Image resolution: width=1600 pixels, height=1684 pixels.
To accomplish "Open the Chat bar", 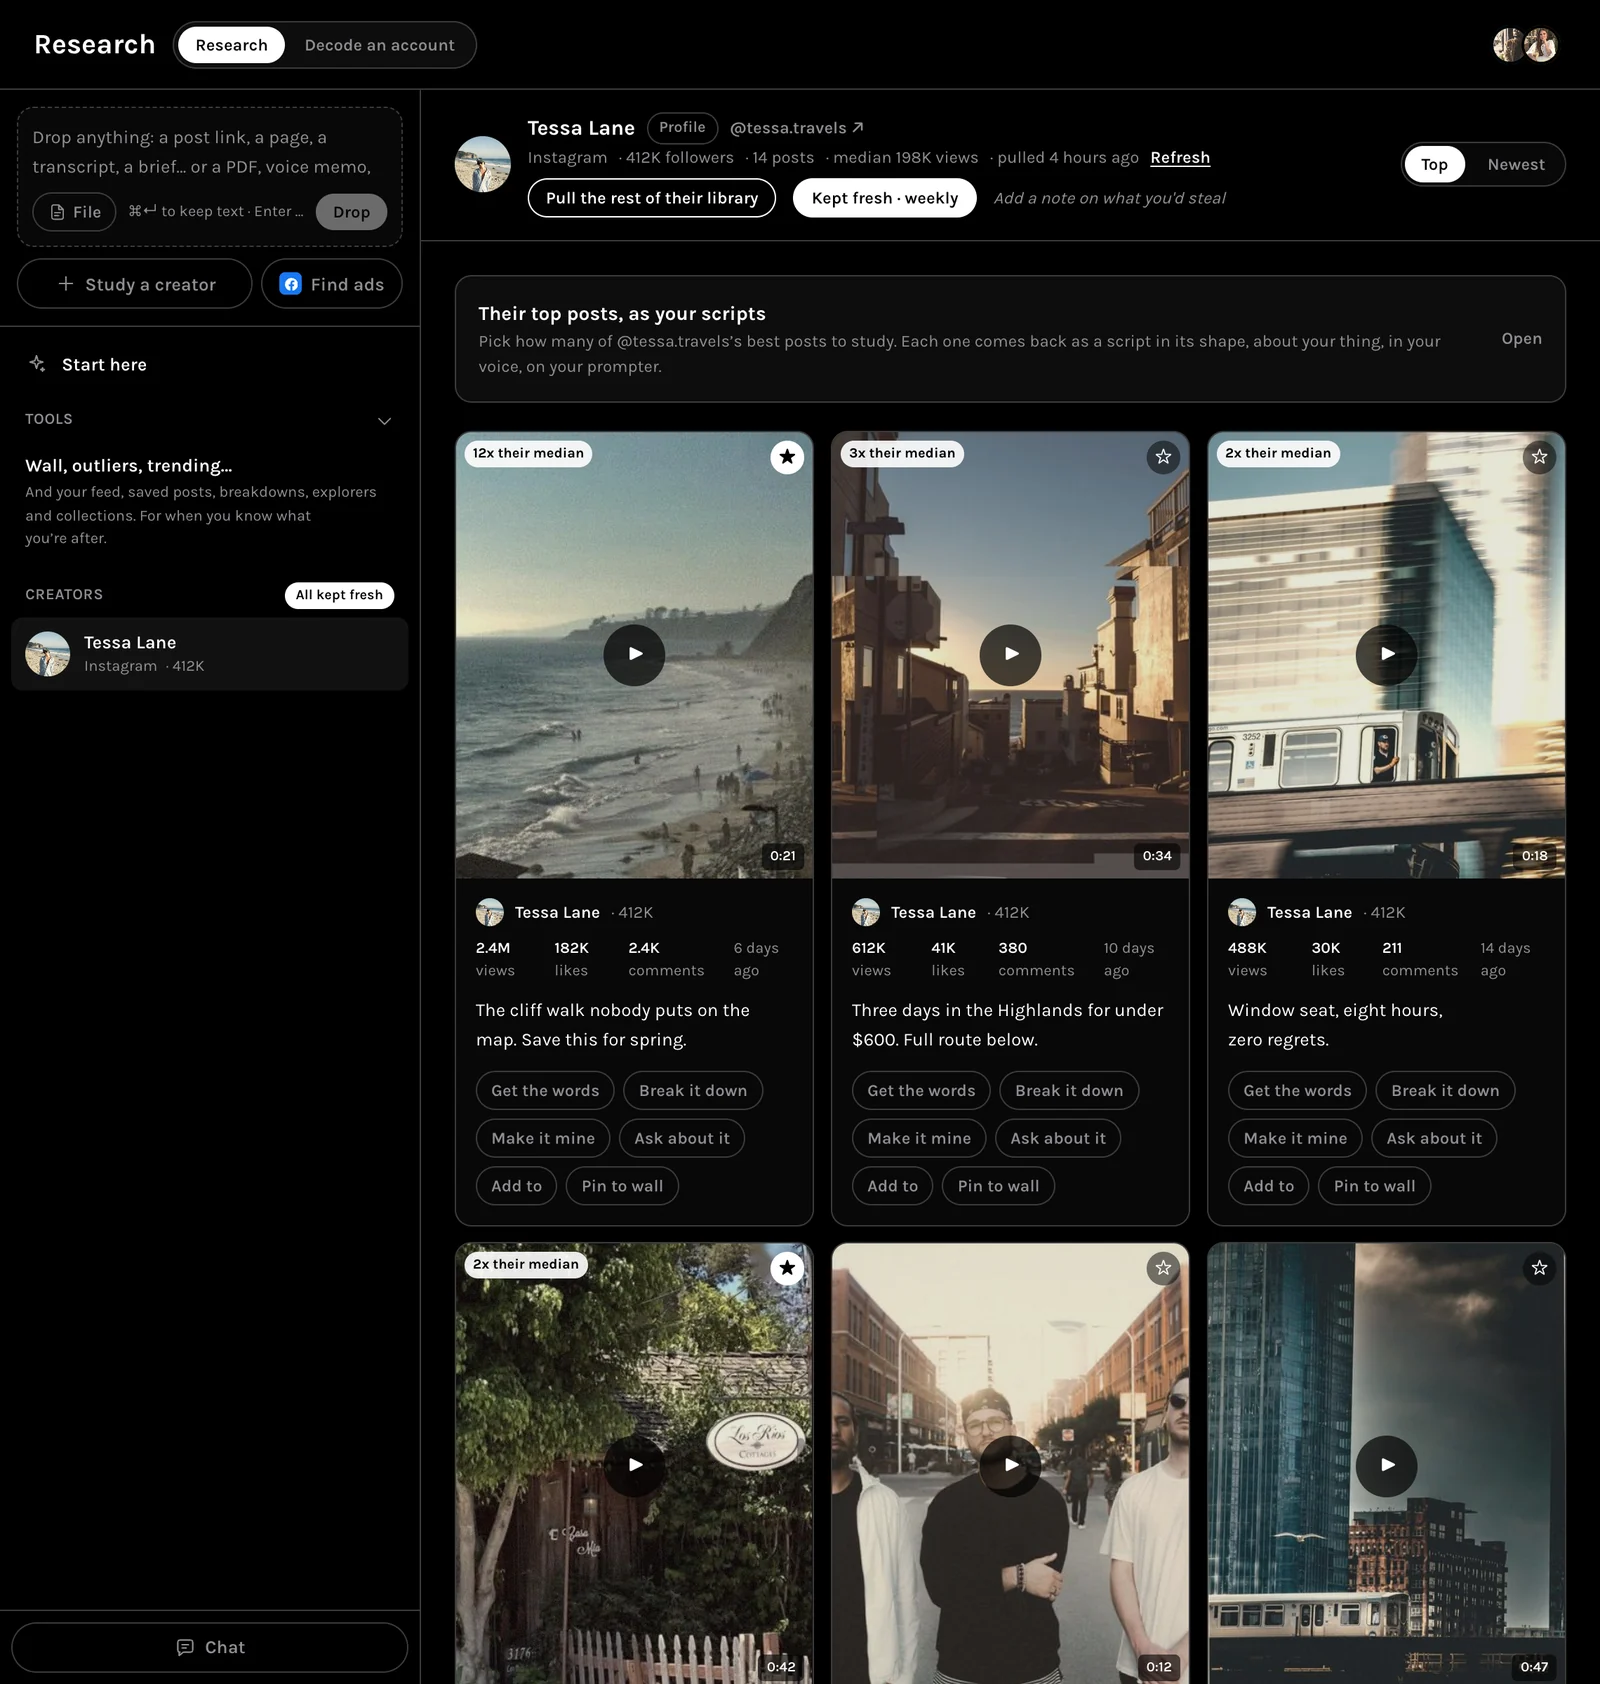I will click(210, 1647).
